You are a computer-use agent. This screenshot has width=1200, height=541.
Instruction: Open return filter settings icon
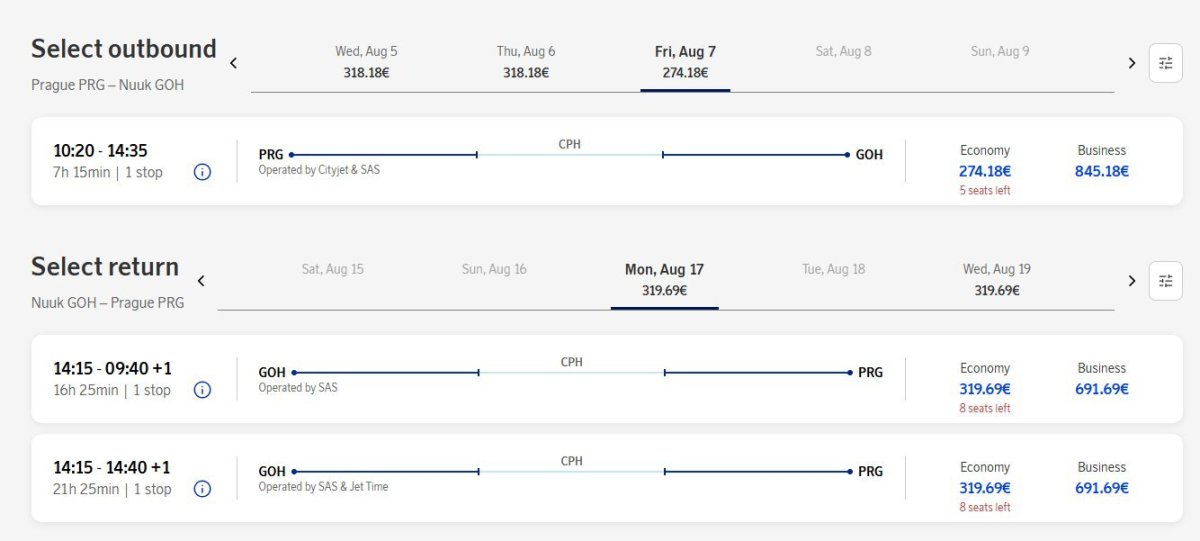coord(1165,281)
